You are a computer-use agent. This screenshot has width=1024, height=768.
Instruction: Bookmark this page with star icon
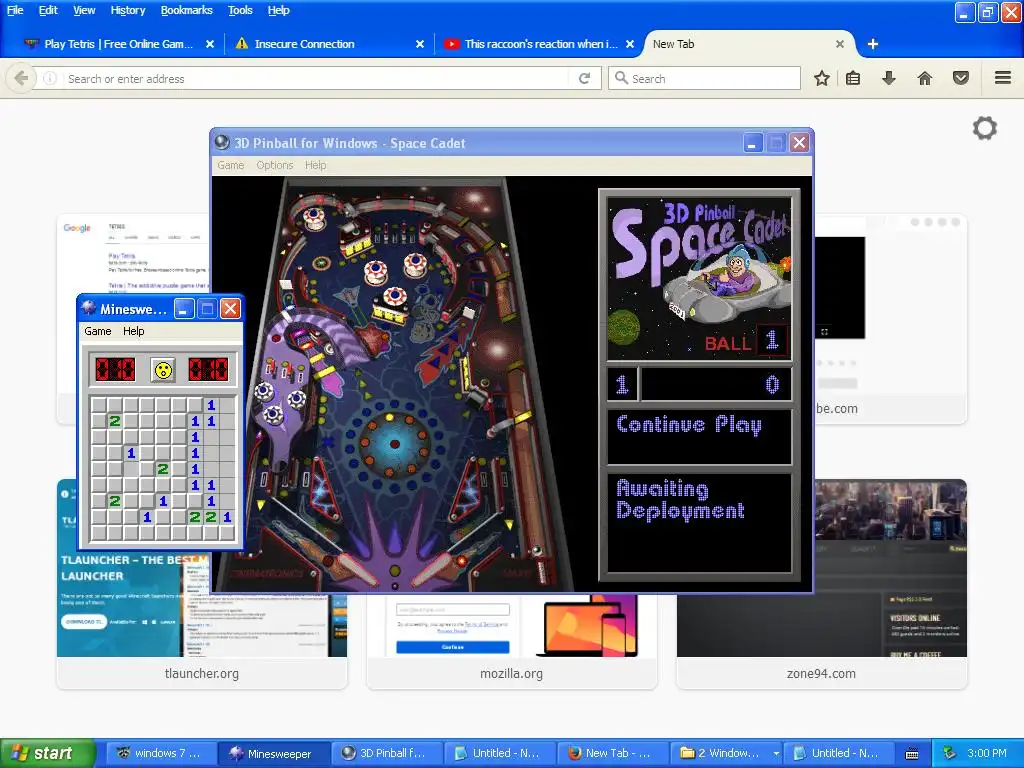[822, 78]
